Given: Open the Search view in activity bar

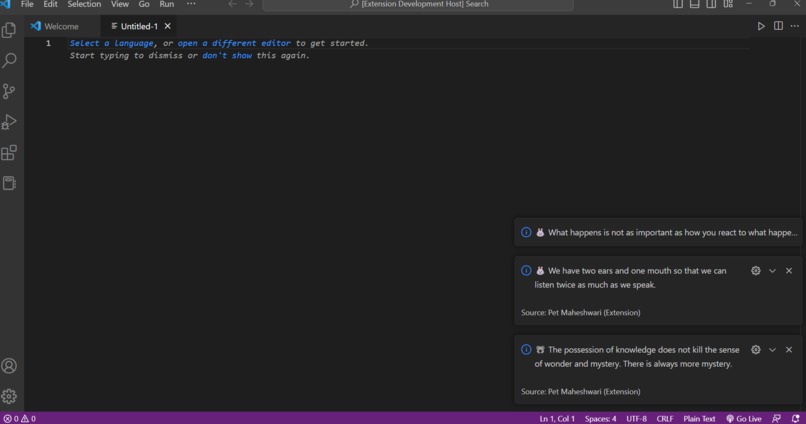Looking at the screenshot, I should [9, 61].
